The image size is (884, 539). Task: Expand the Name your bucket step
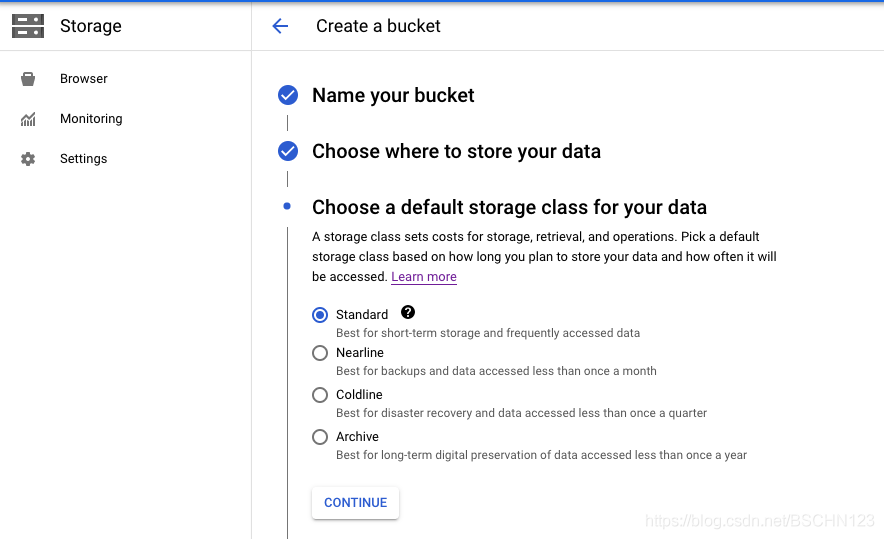click(x=393, y=95)
